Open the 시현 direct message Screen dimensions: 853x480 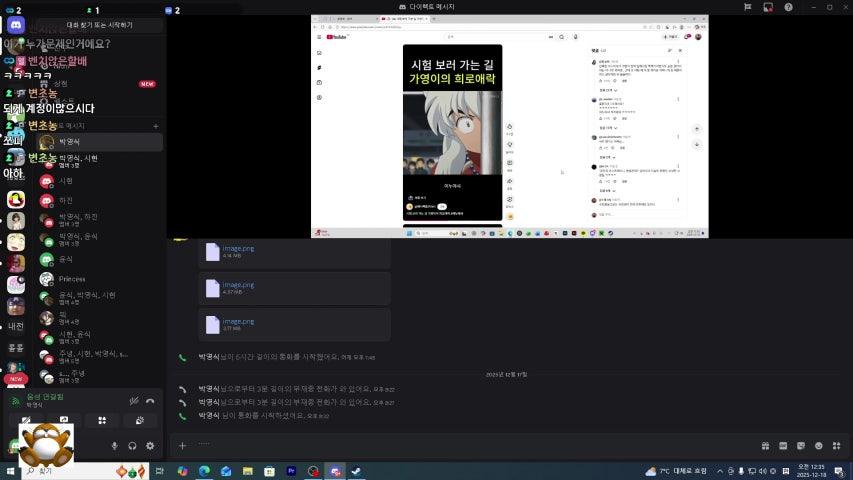coord(100,181)
